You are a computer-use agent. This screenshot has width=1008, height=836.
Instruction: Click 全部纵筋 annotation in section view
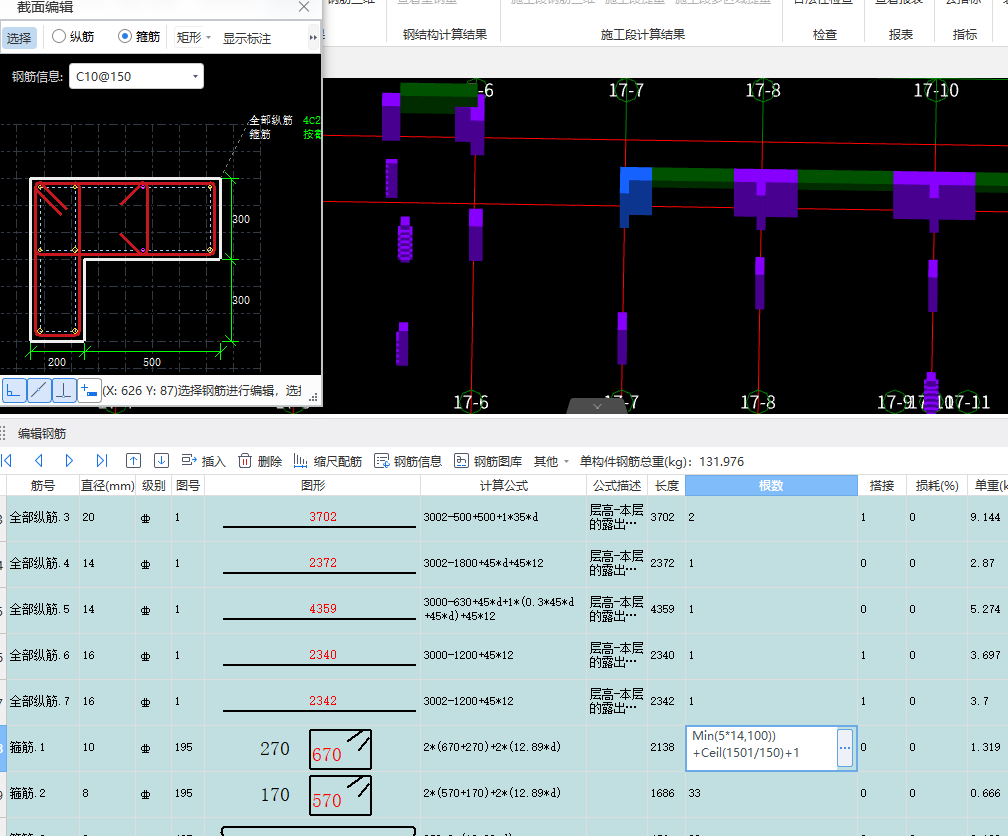[271, 120]
